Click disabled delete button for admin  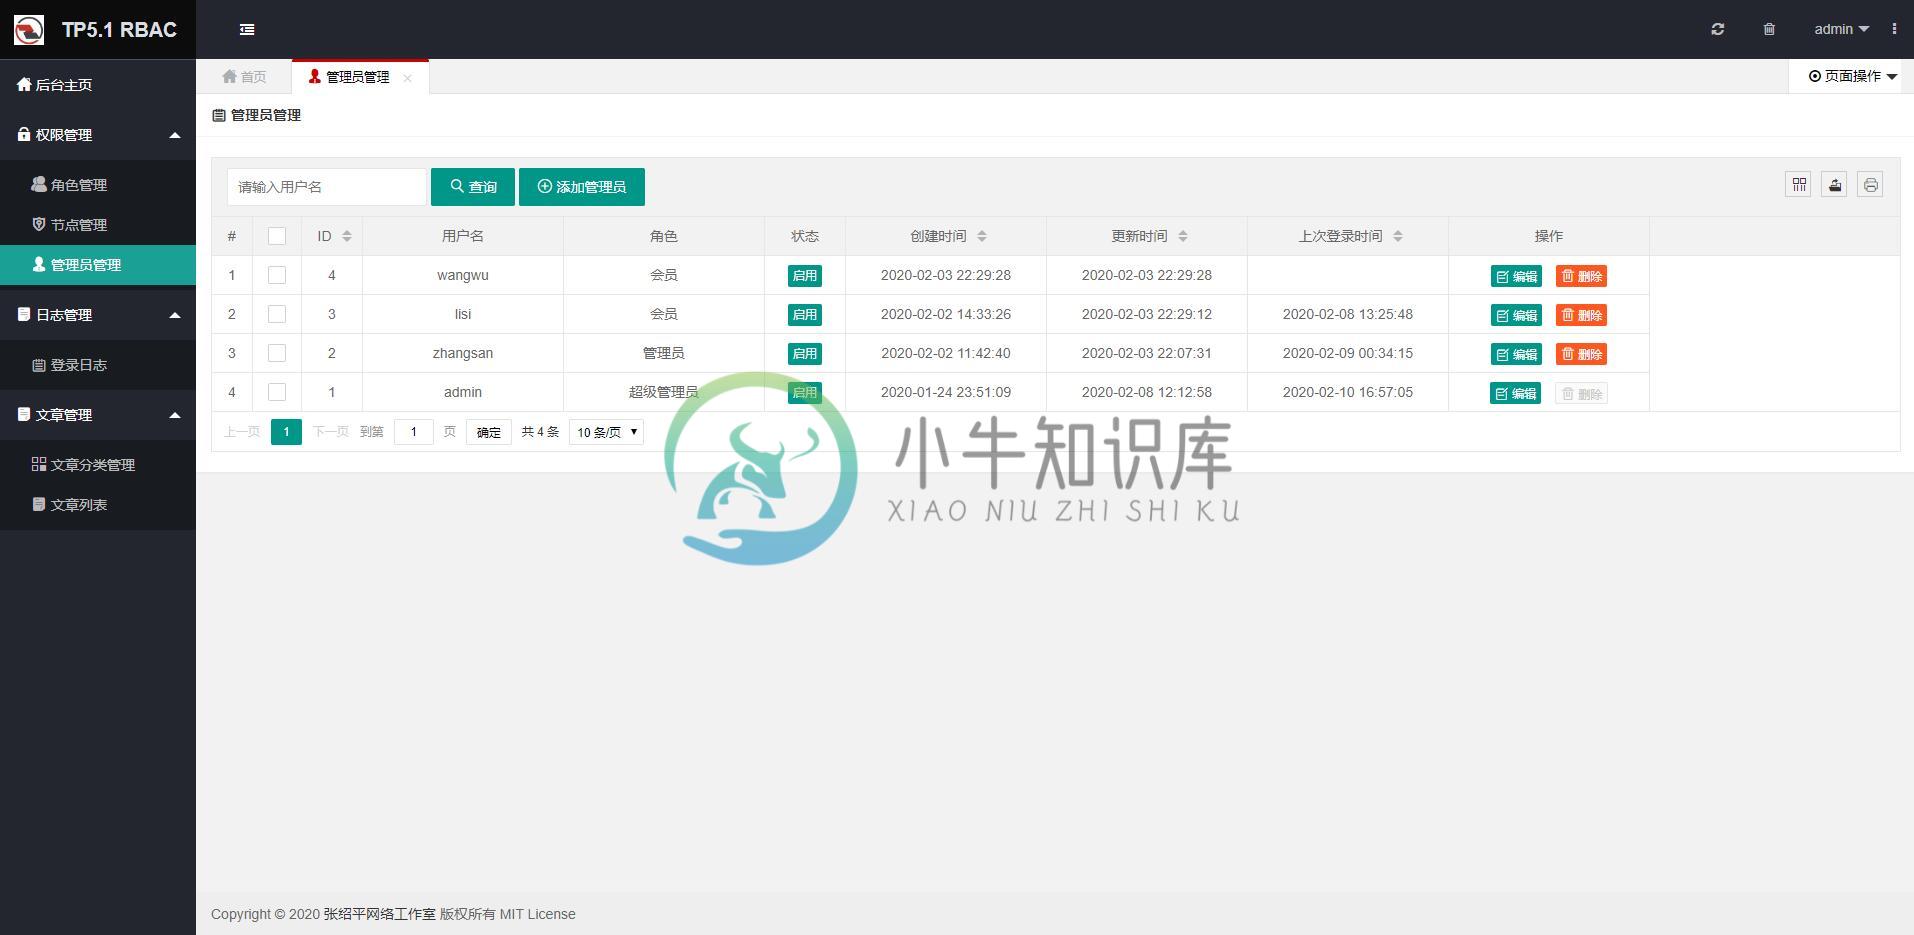pyautogui.click(x=1581, y=393)
